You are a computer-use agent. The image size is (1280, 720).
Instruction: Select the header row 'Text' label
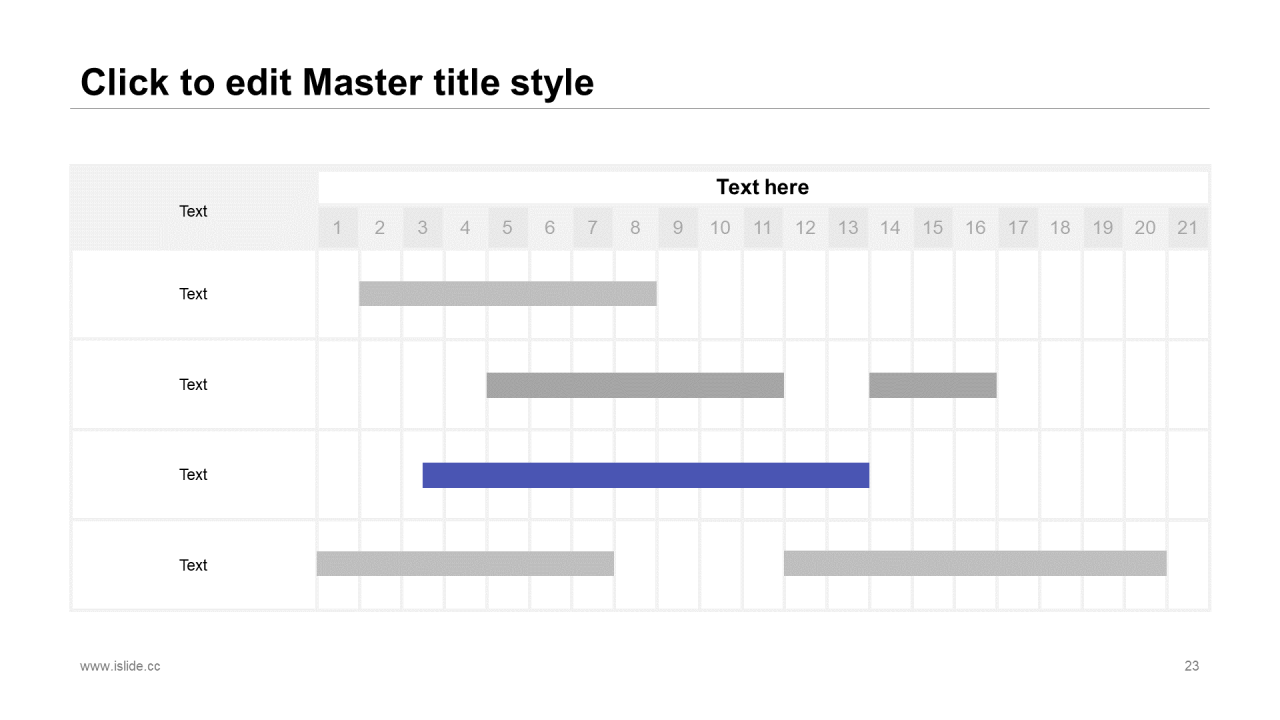193,211
